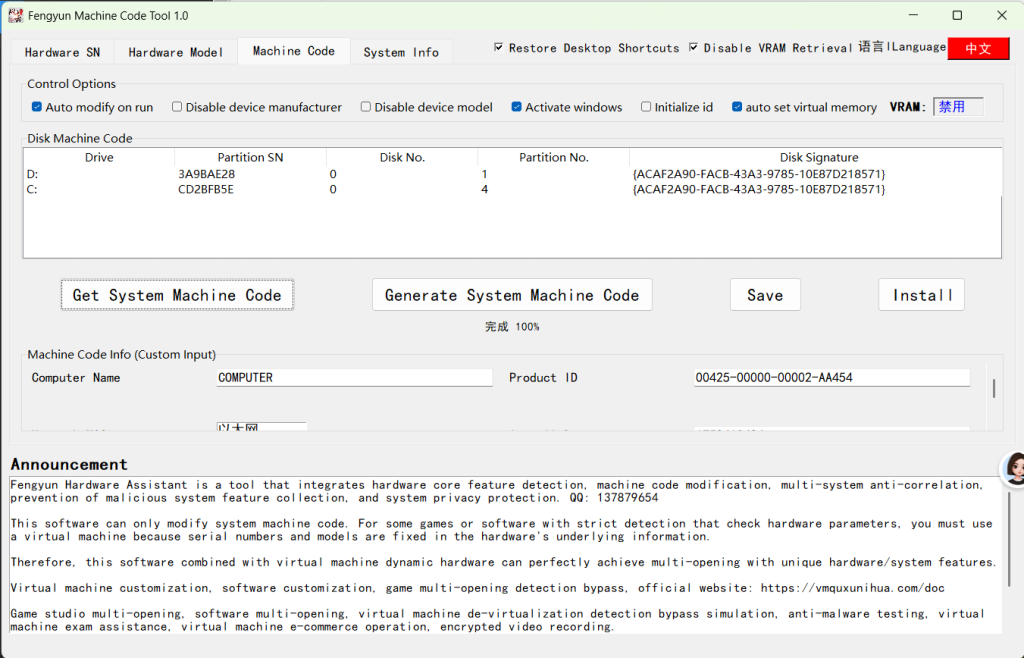Toggle the Auto modify on run checkbox
The image size is (1024, 658).
[37, 107]
